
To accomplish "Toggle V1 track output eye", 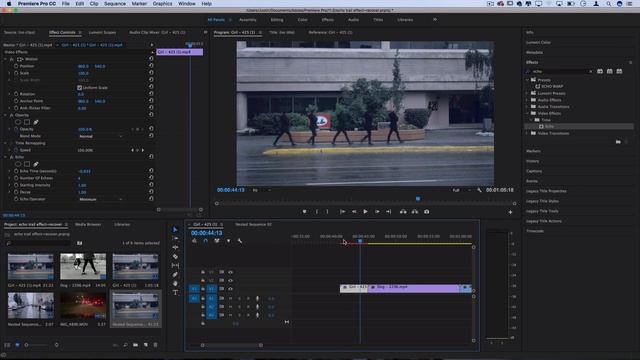I will pyautogui.click(x=231, y=289).
